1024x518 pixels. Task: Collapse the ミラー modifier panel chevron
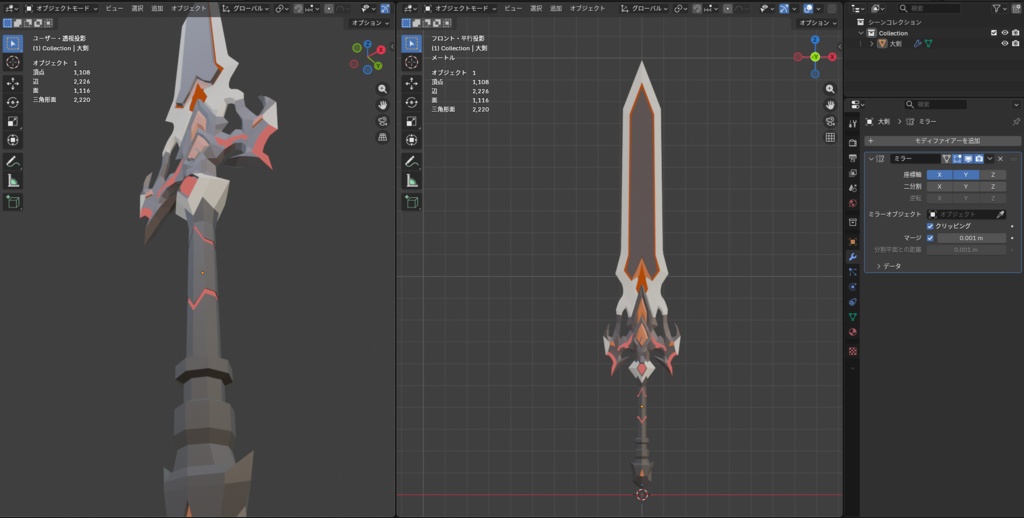coord(871,159)
